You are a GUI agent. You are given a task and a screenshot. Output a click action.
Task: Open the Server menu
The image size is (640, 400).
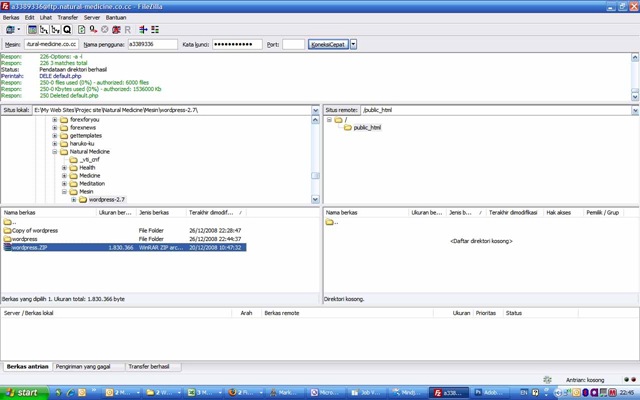coord(92,18)
